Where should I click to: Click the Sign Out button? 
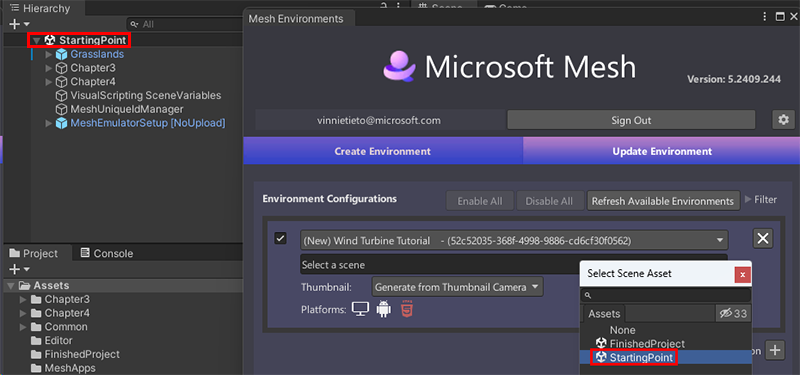(631, 120)
